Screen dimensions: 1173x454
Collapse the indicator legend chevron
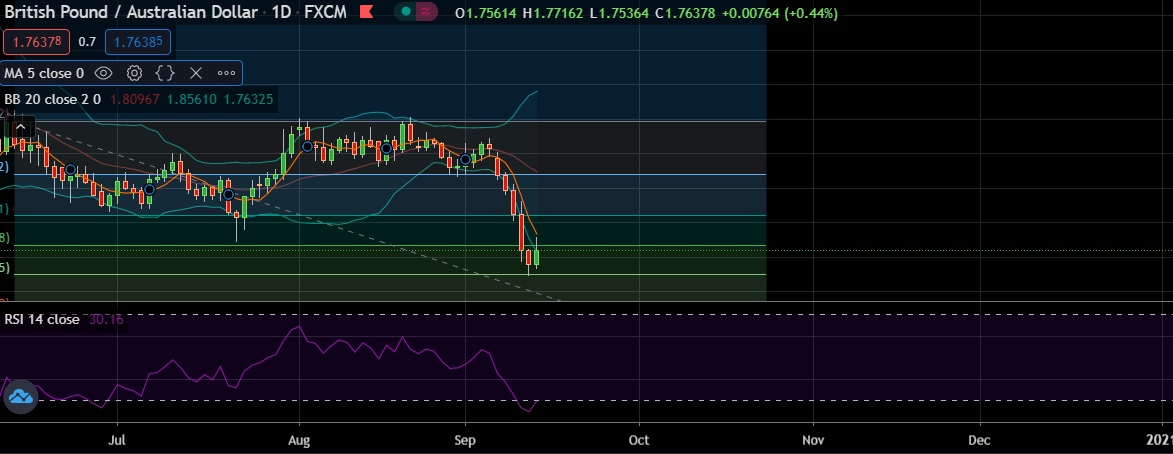20,128
